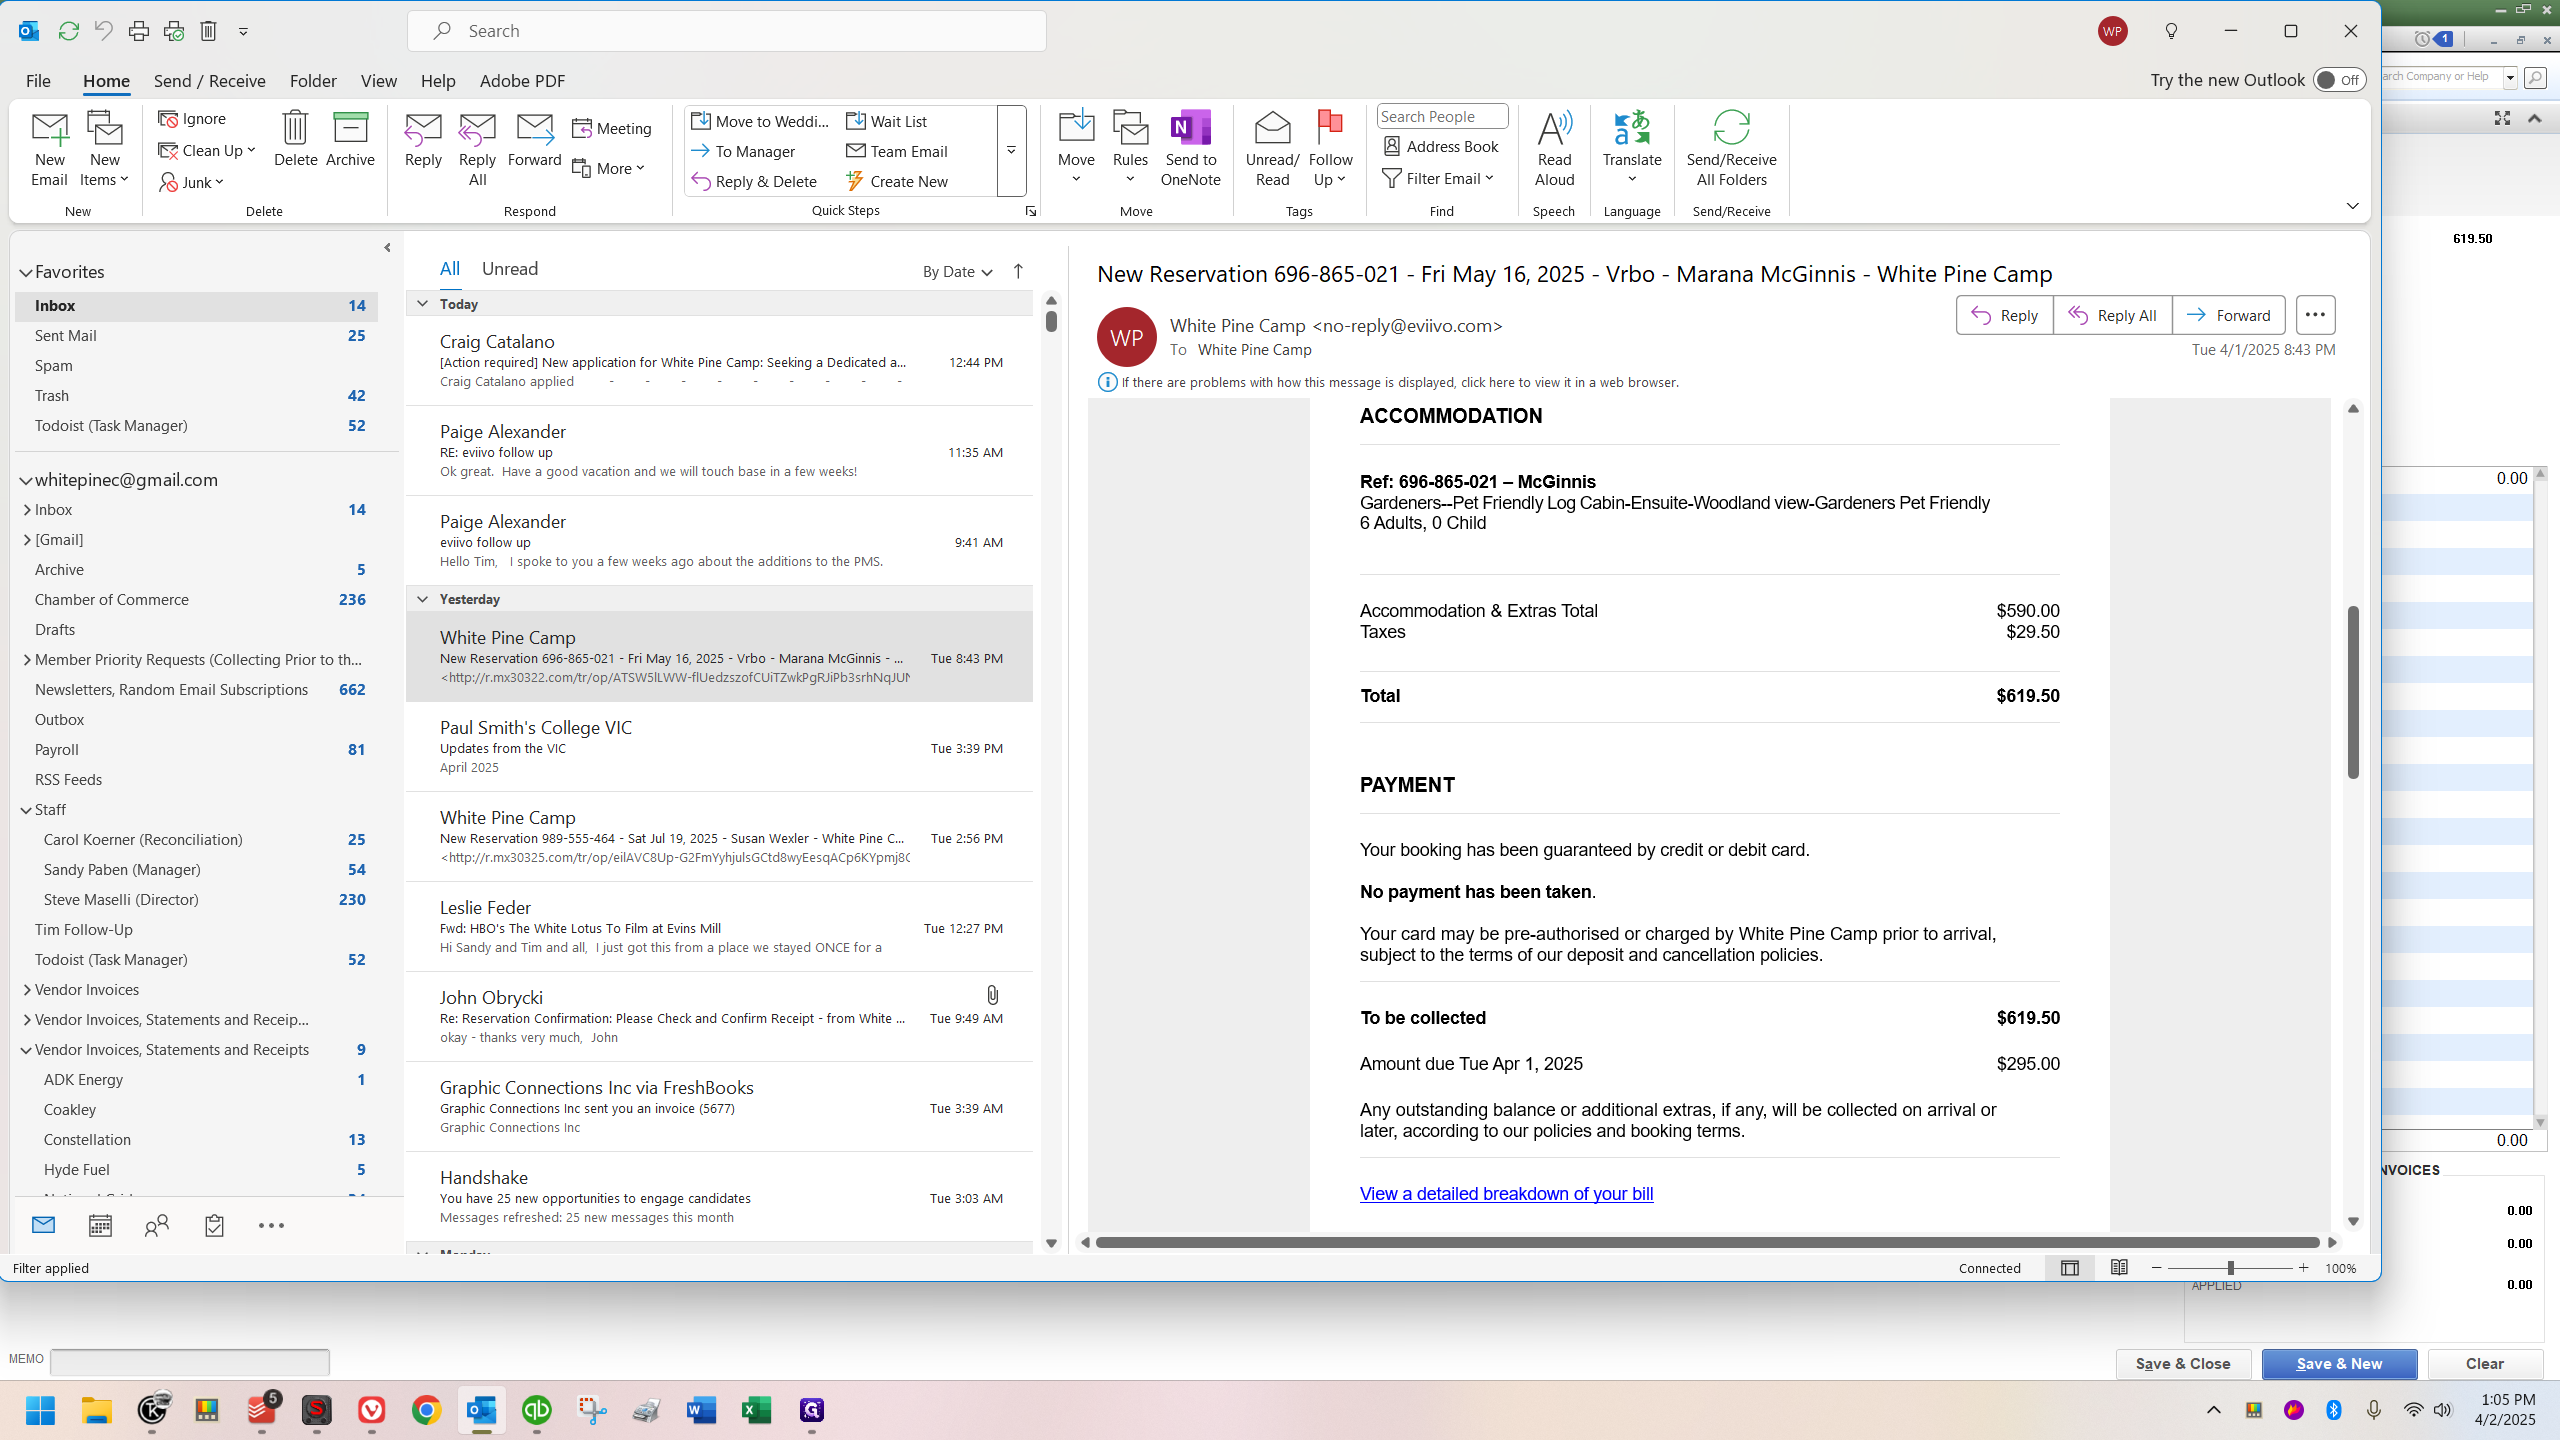Run the Team Email quick step
The image size is (2560, 1440).
pyautogui.click(x=897, y=151)
